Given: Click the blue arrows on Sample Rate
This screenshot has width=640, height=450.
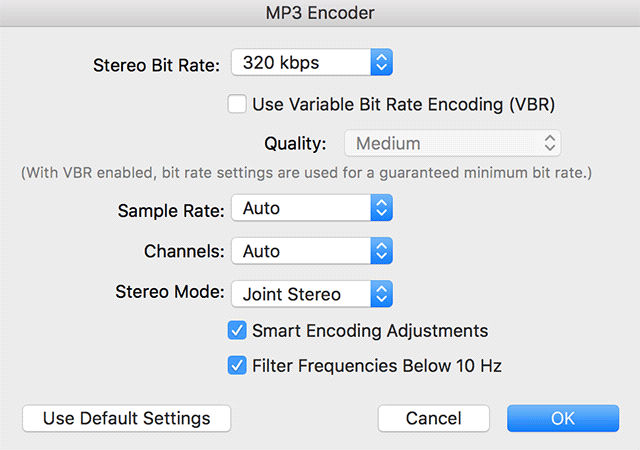Looking at the screenshot, I should (381, 209).
